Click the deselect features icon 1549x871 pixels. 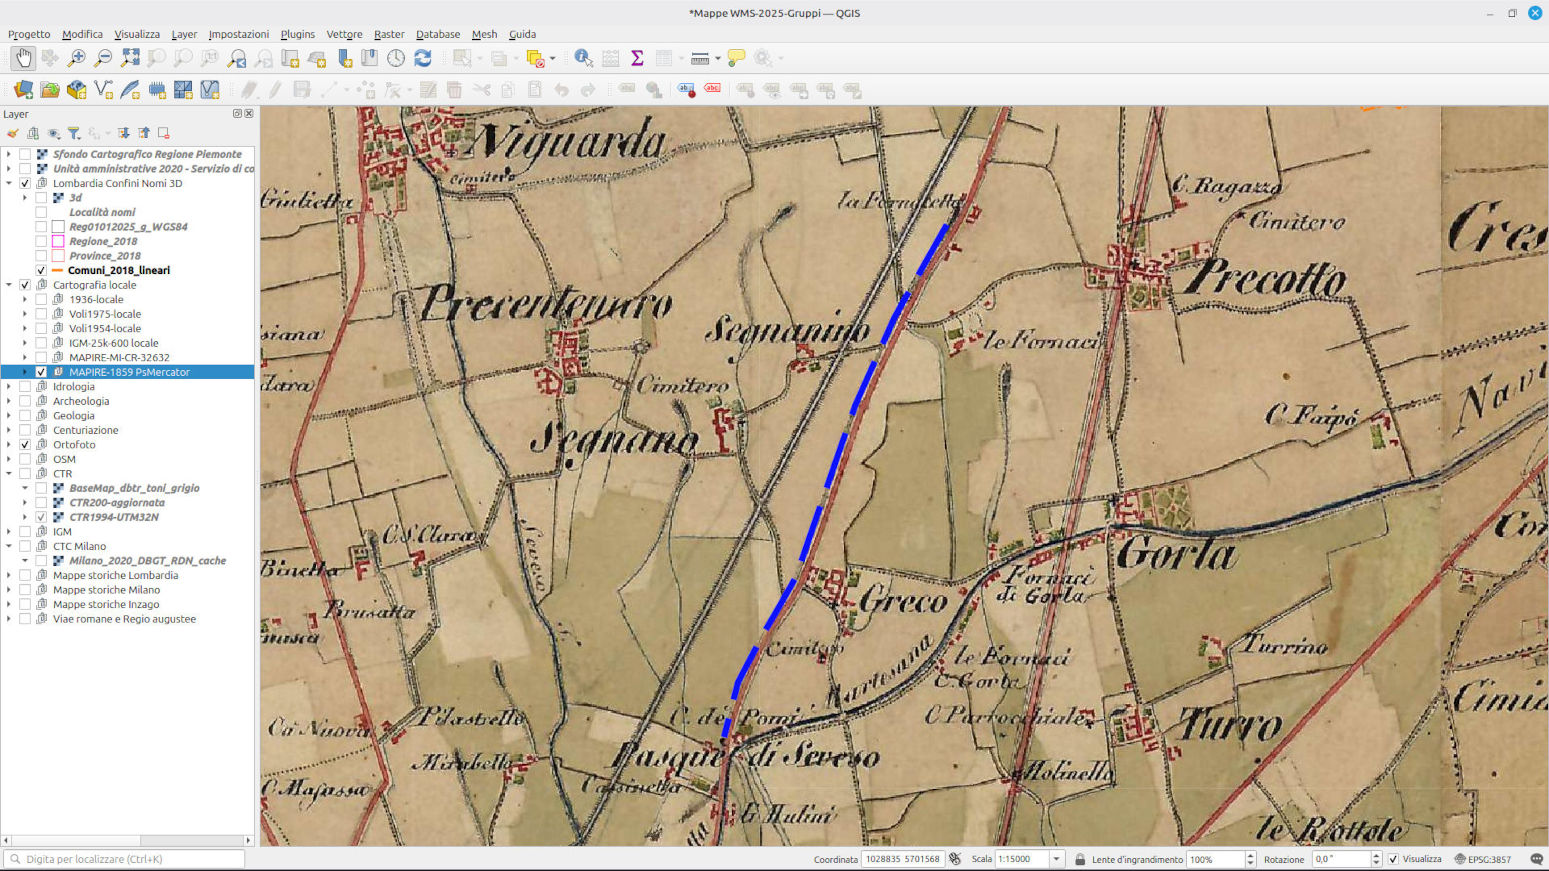(x=535, y=58)
